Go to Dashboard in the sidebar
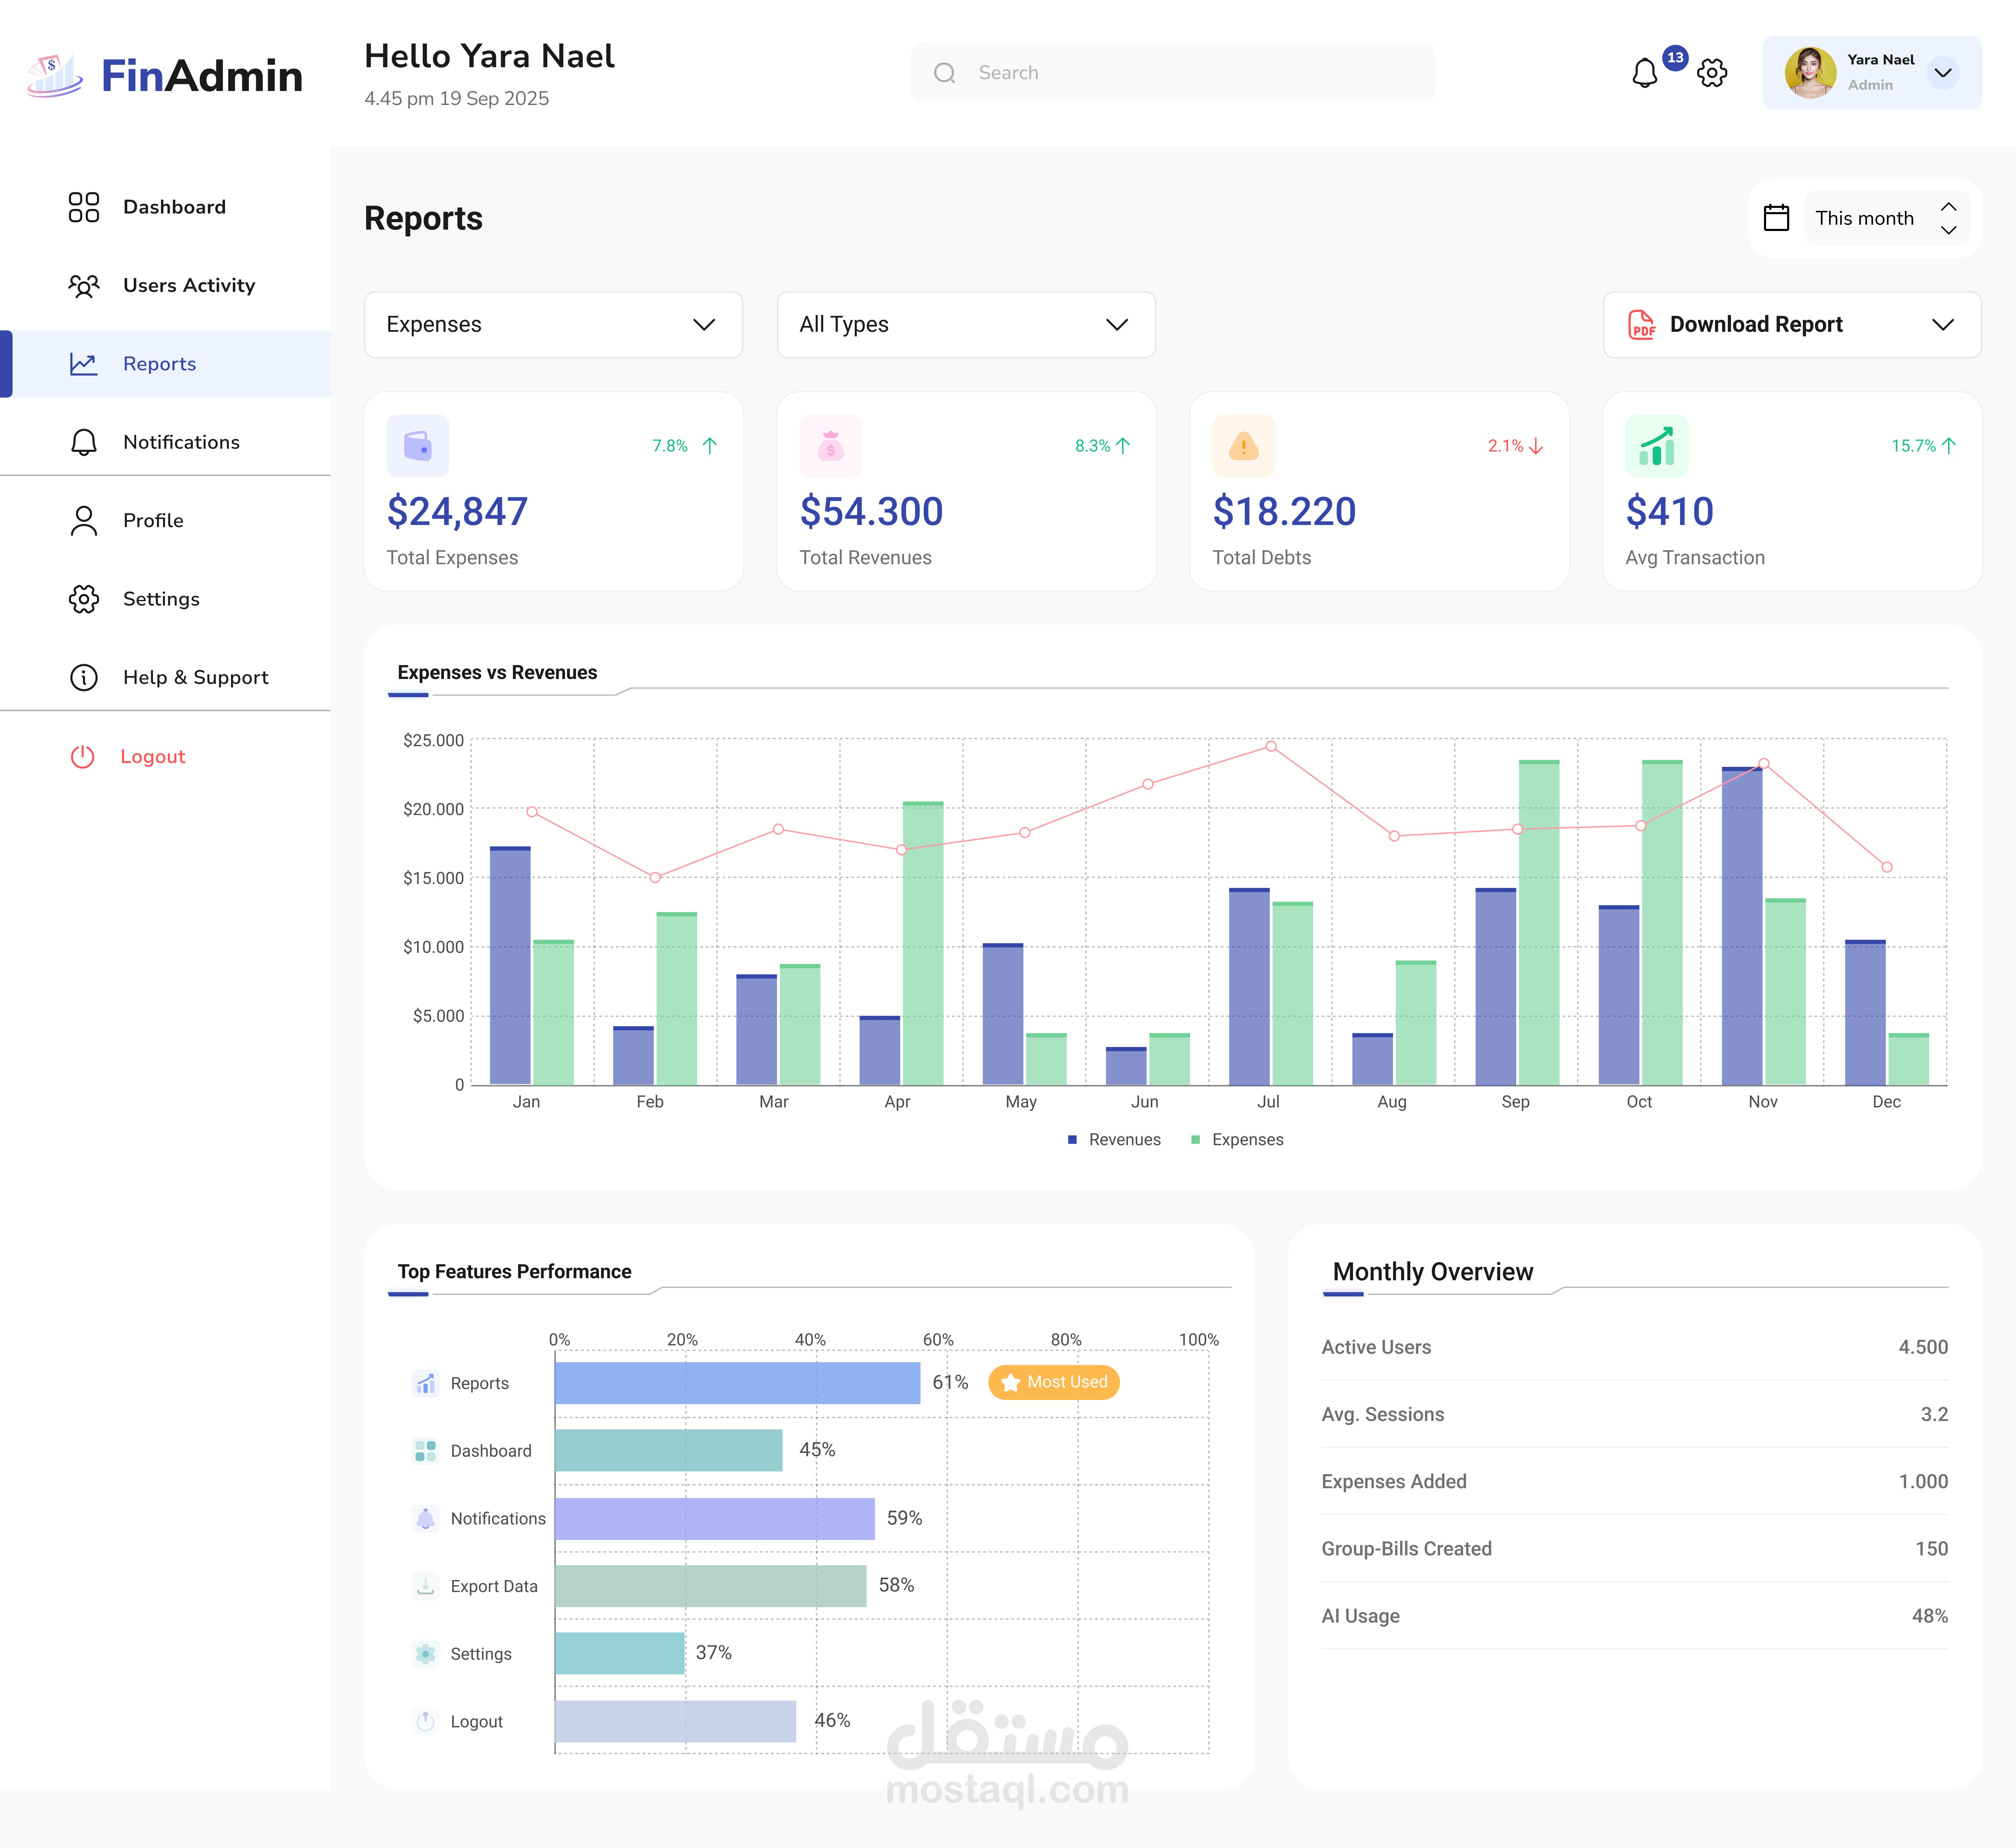Image resolution: width=2016 pixels, height=1848 pixels. [165, 207]
